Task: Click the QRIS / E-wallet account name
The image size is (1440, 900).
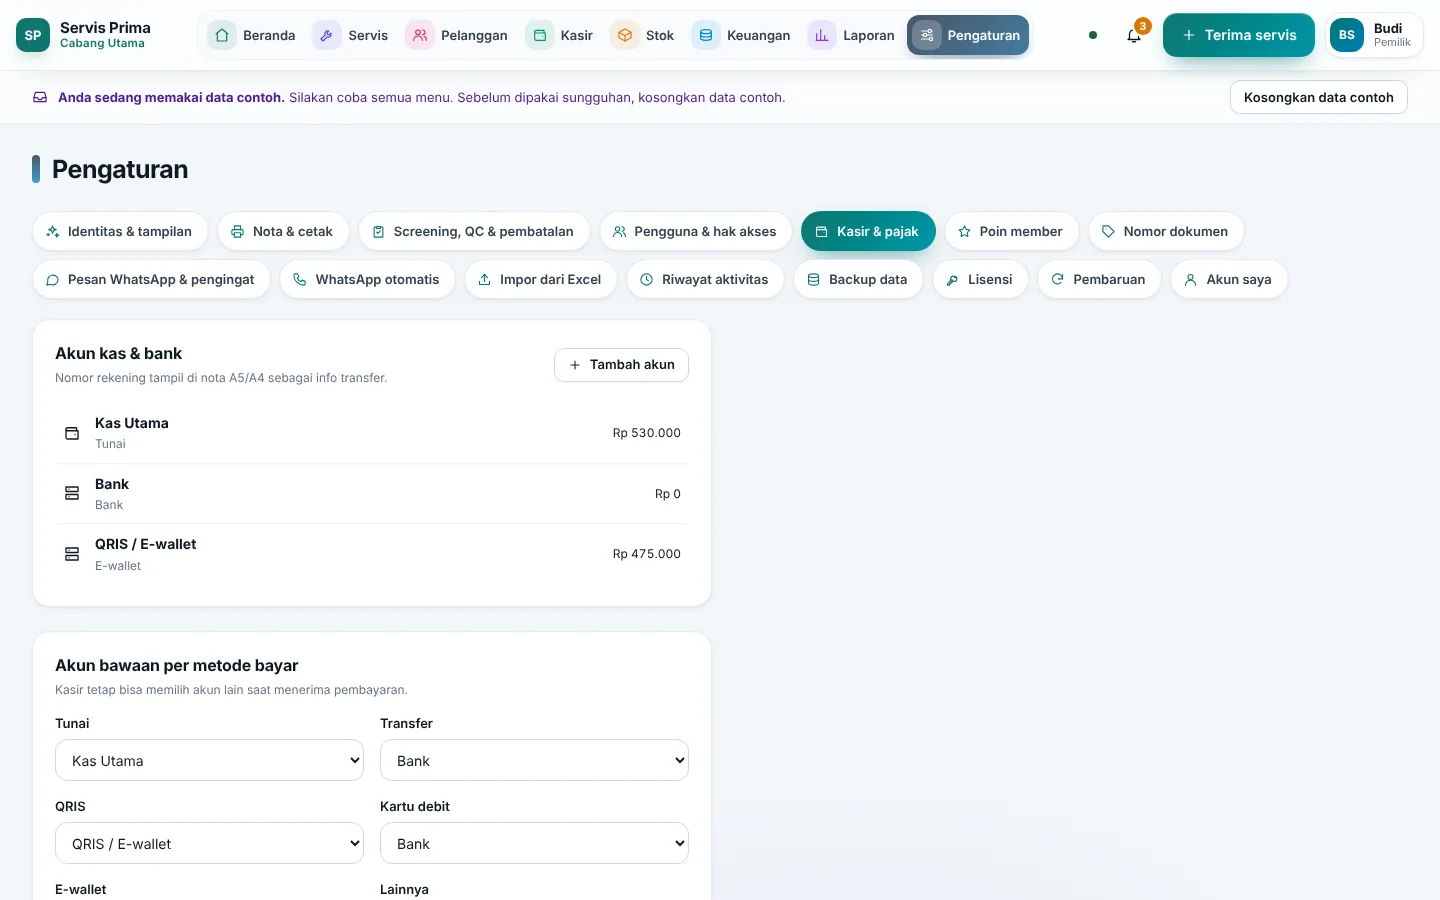Action: coord(146,544)
